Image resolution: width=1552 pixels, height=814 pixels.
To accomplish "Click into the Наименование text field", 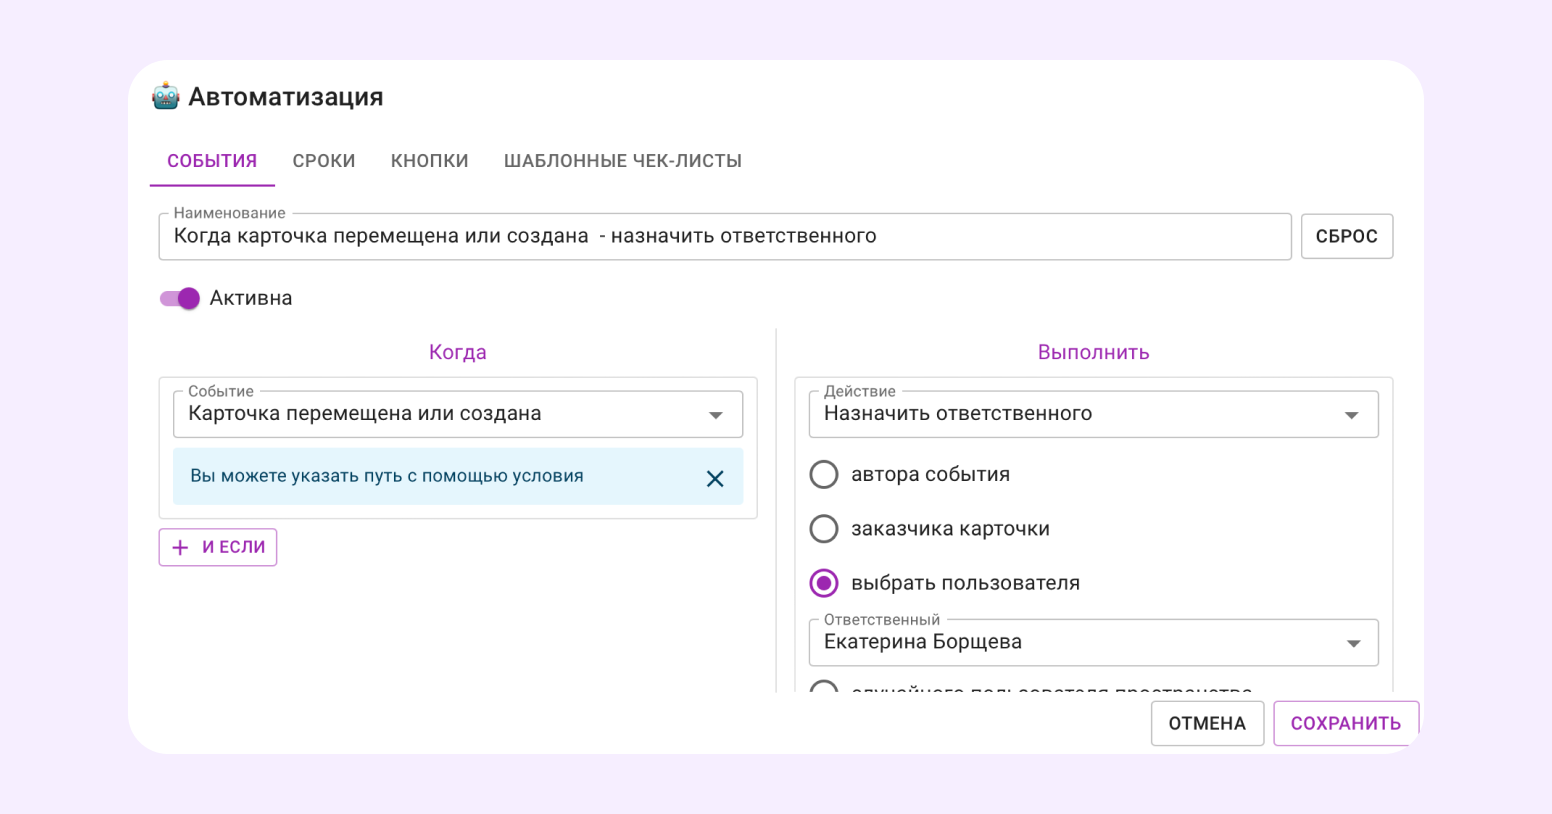I will point(725,236).
